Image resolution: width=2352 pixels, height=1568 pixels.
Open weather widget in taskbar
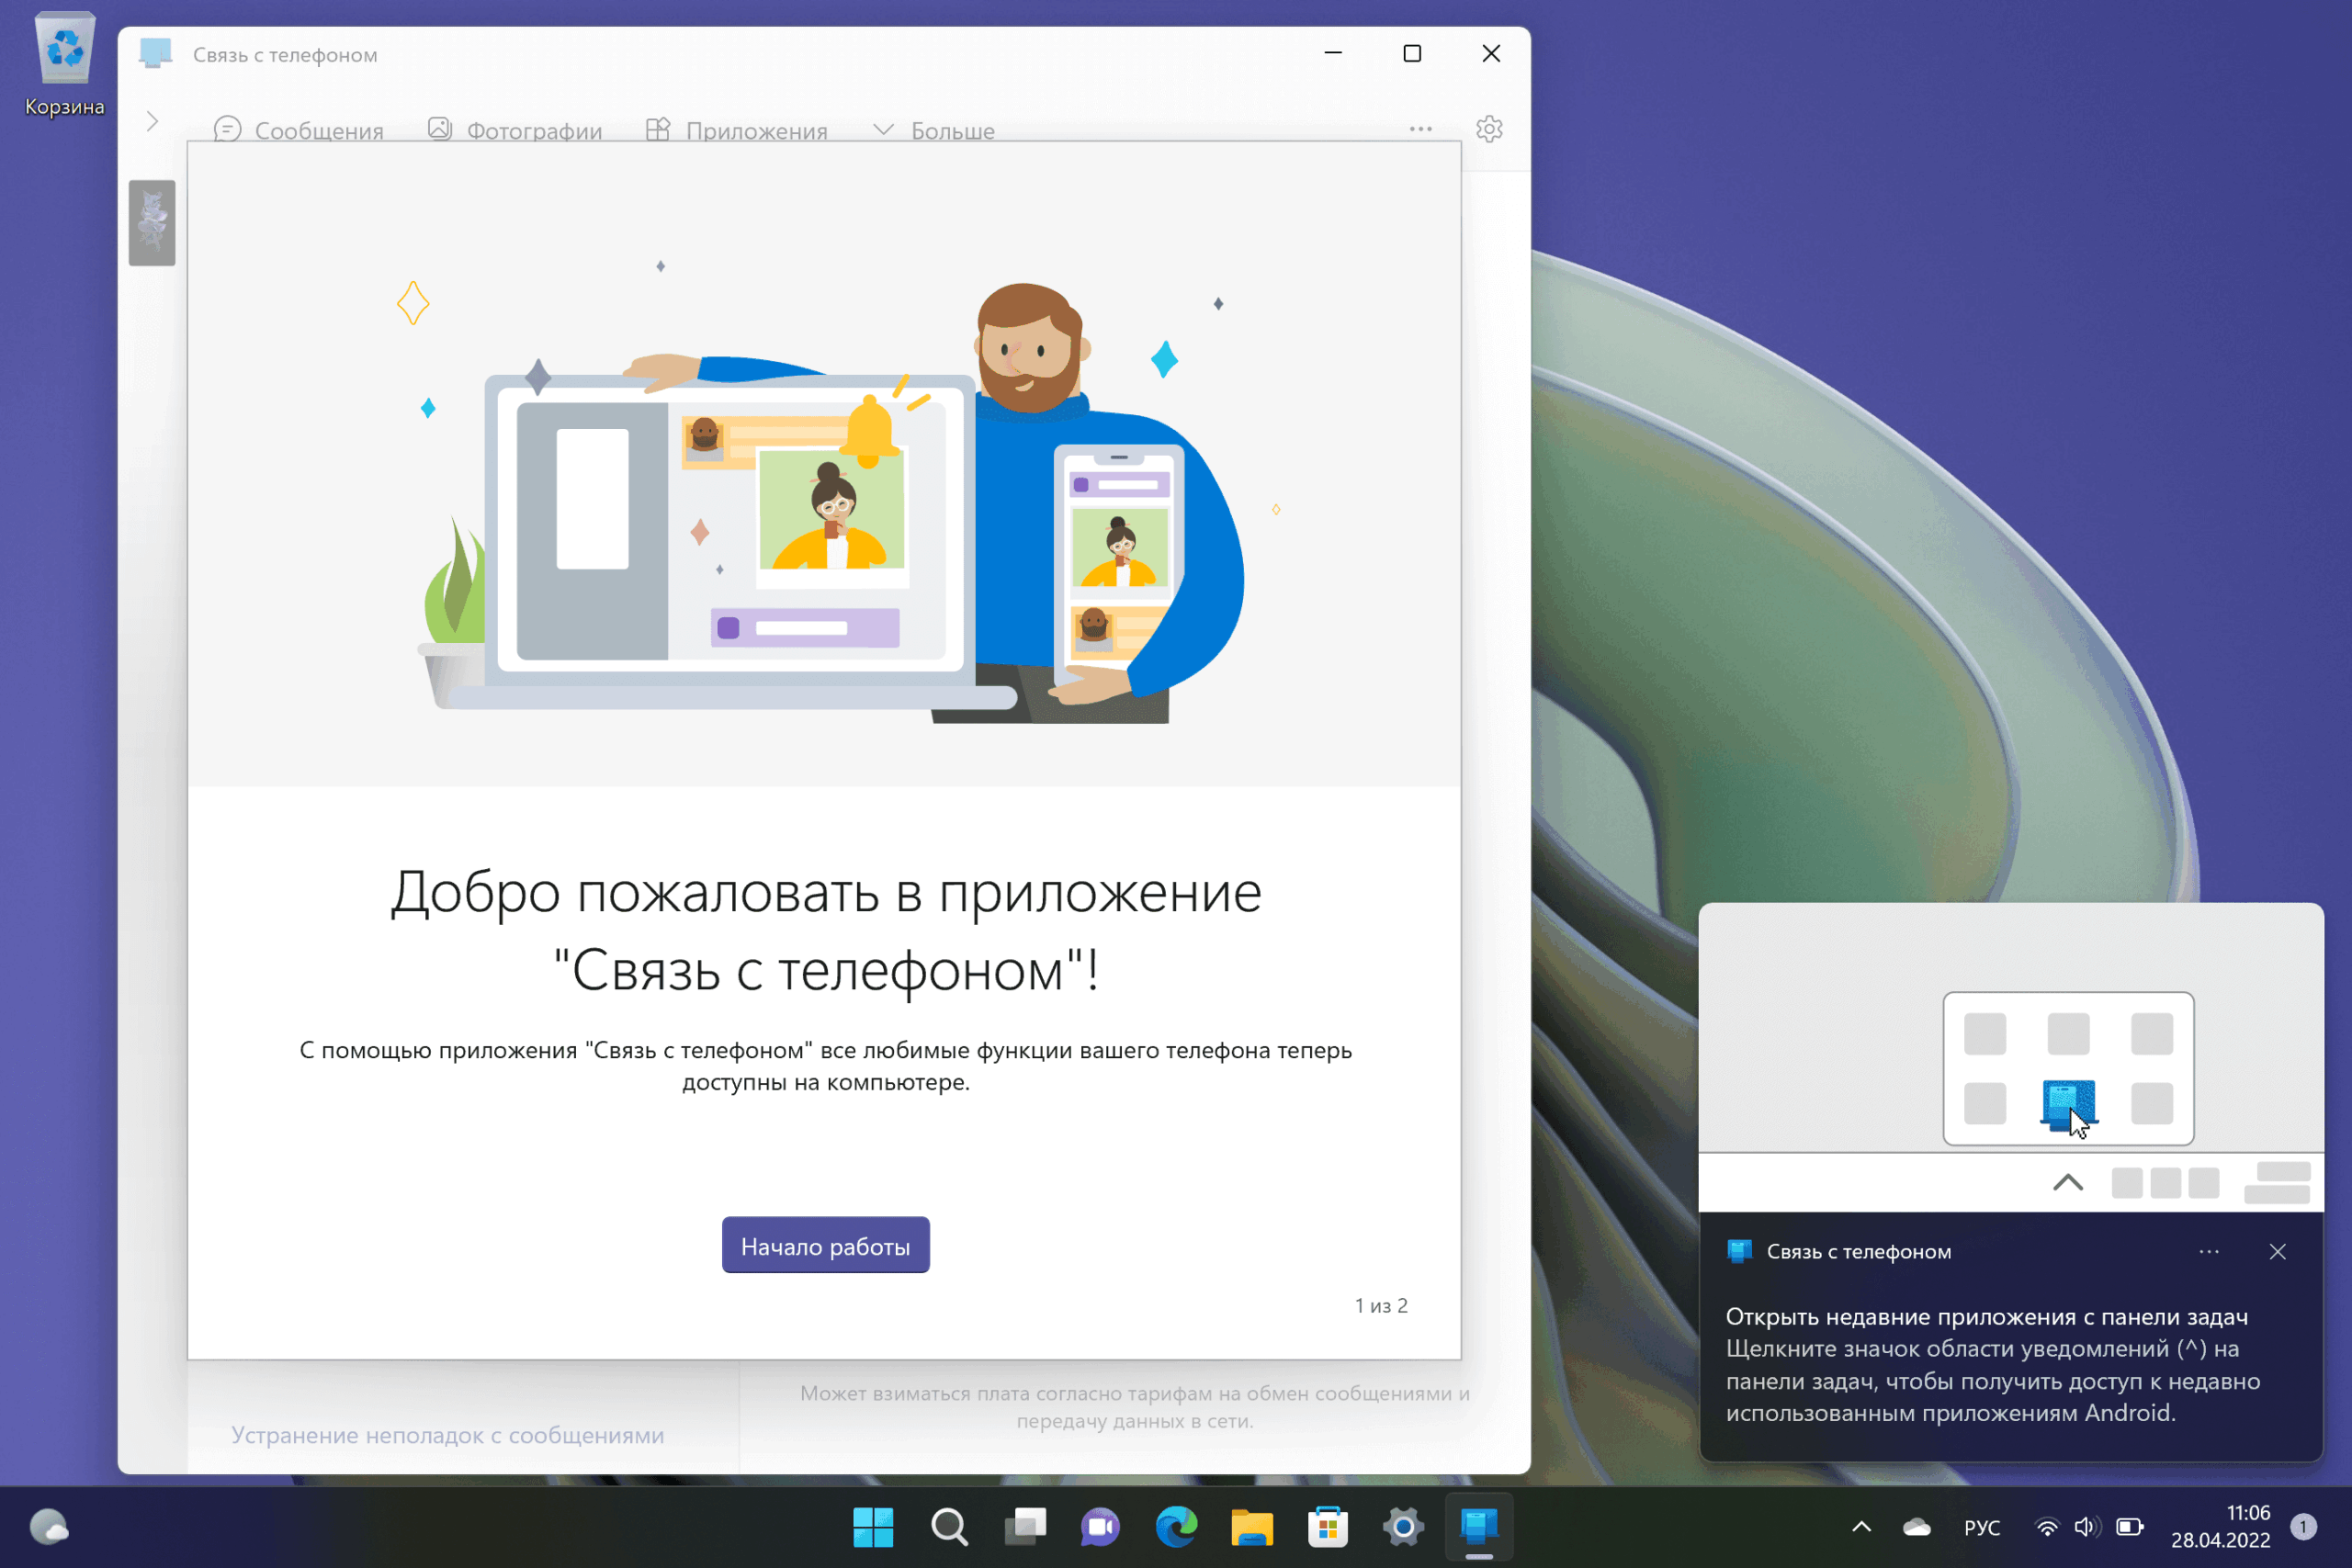coord(49,1526)
